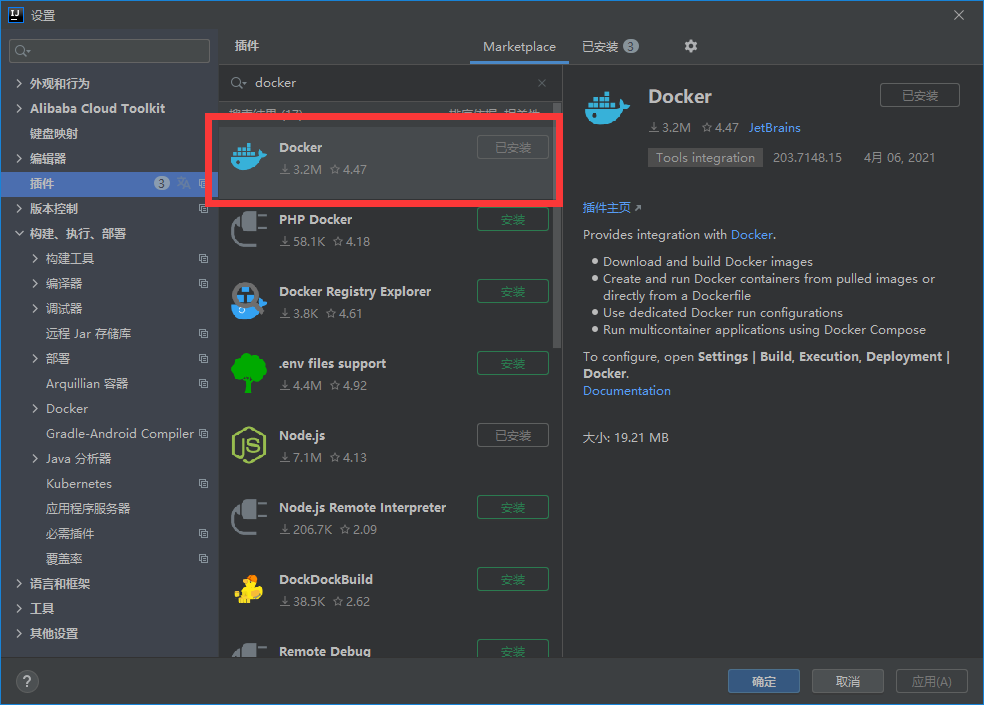Expand the 外观和行为 tree section
The height and width of the screenshot is (705, 984).
(20, 83)
